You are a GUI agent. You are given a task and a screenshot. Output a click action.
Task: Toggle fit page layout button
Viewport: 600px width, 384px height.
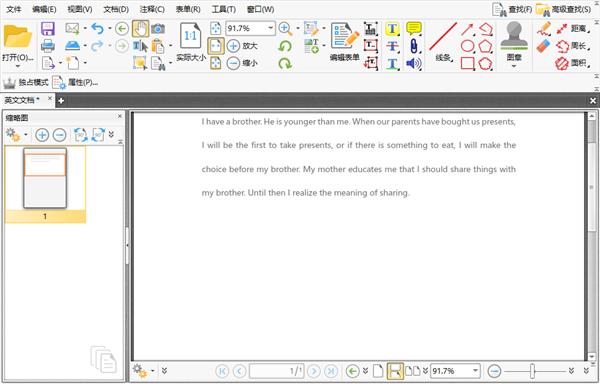coord(216,46)
